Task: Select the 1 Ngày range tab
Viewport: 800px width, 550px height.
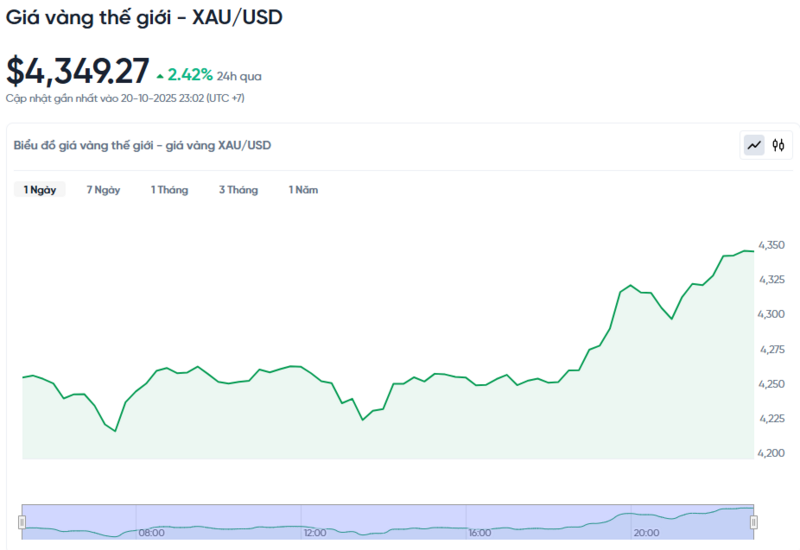Action: coord(40,190)
